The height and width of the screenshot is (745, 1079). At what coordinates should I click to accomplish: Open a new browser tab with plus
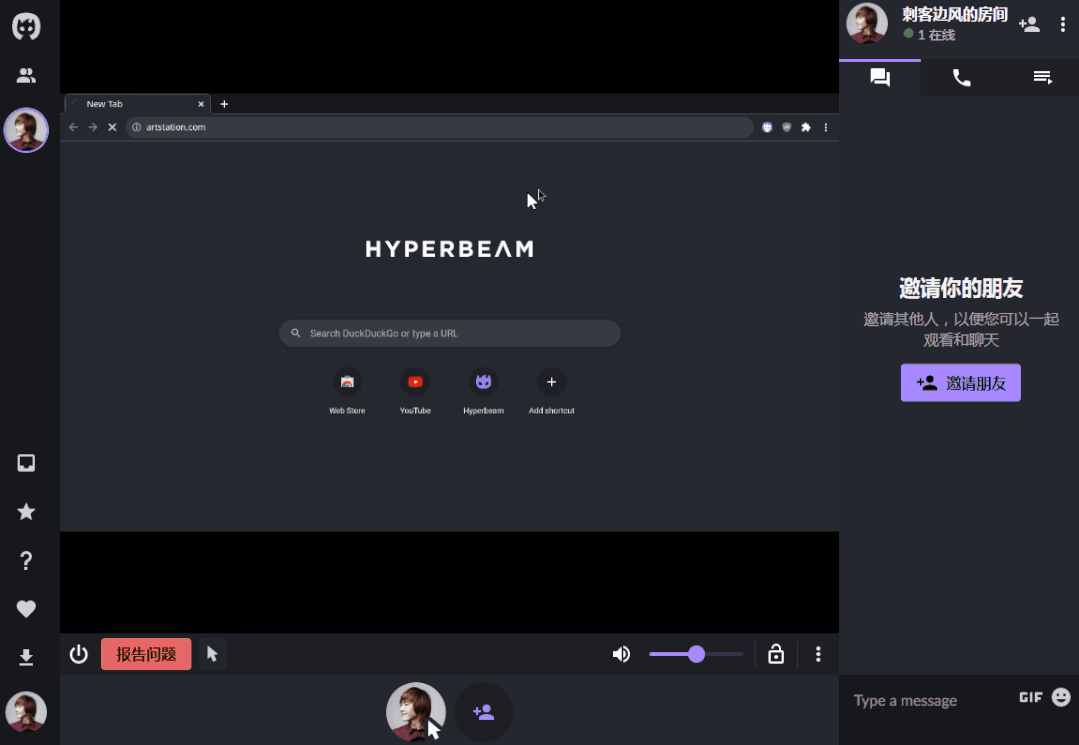(x=224, y=104)
